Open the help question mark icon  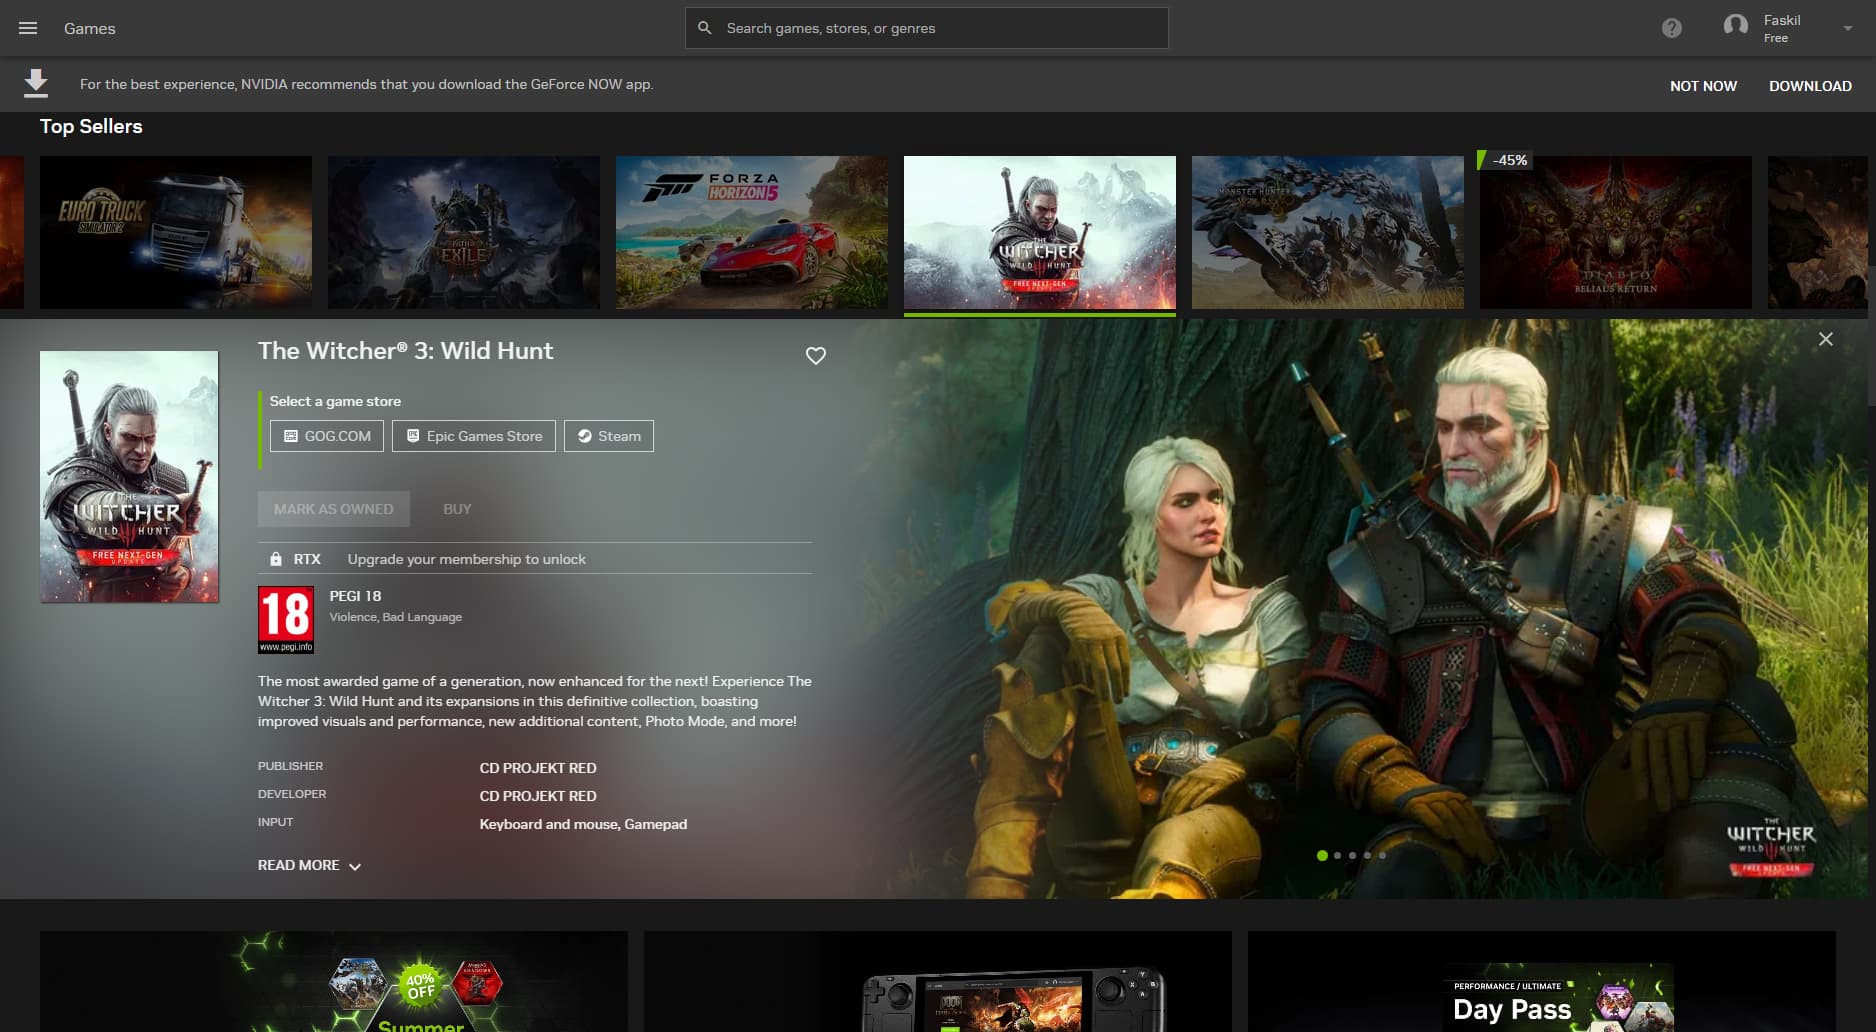pyautogui.click(x=1671, y=28)
